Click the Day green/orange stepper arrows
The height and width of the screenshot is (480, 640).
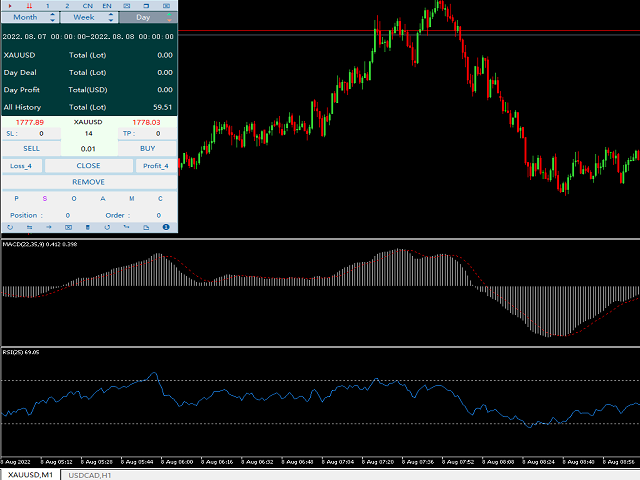tap(169, 17)
